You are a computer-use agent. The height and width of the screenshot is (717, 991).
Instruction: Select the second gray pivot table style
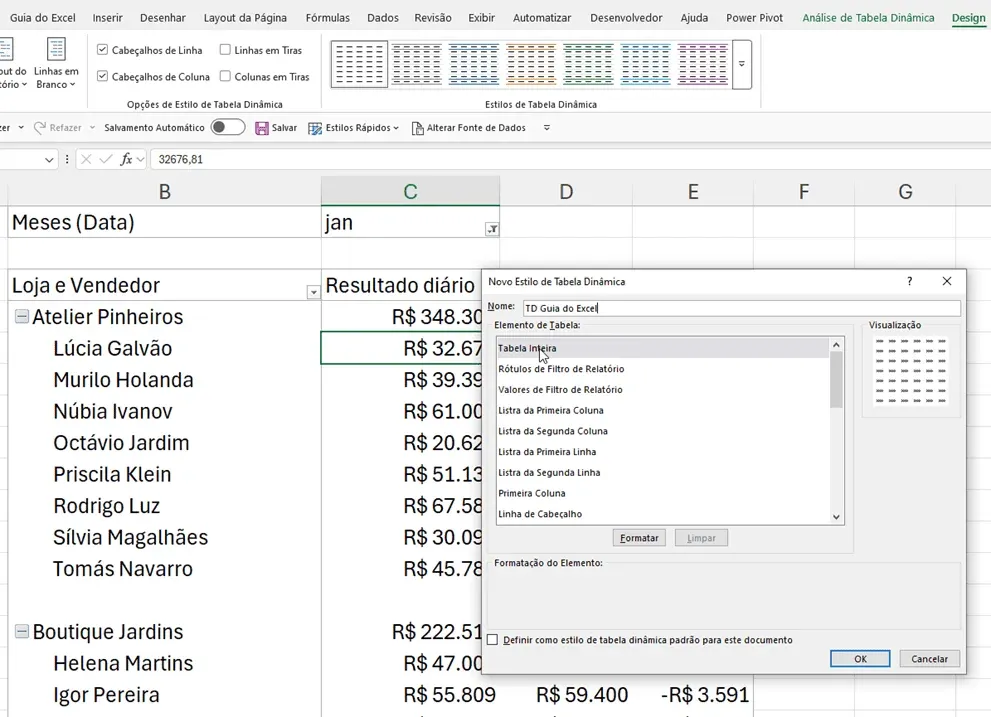(x=416, y=64)
